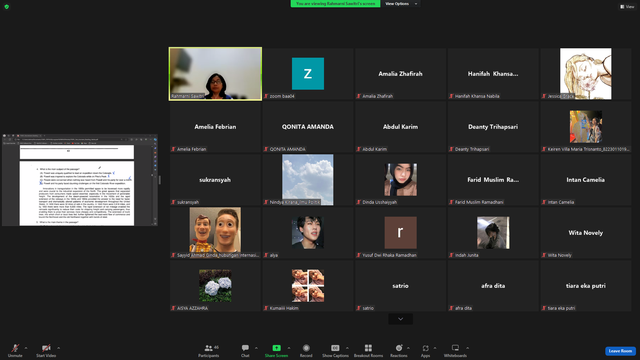The image size is (640, 360).
Task: Select satrio's tile
Action: 400,286
